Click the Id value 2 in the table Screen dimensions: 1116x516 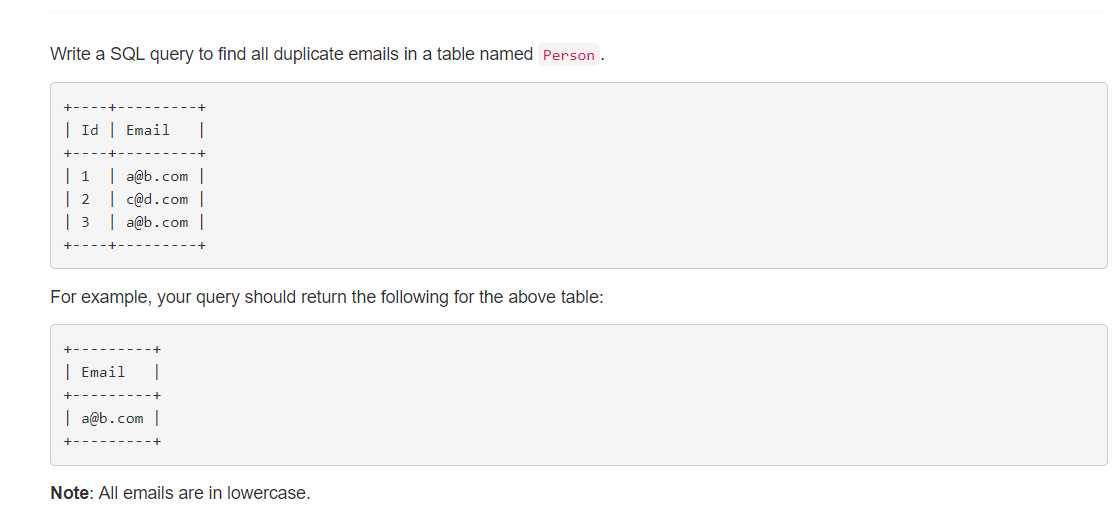(85, 199)
